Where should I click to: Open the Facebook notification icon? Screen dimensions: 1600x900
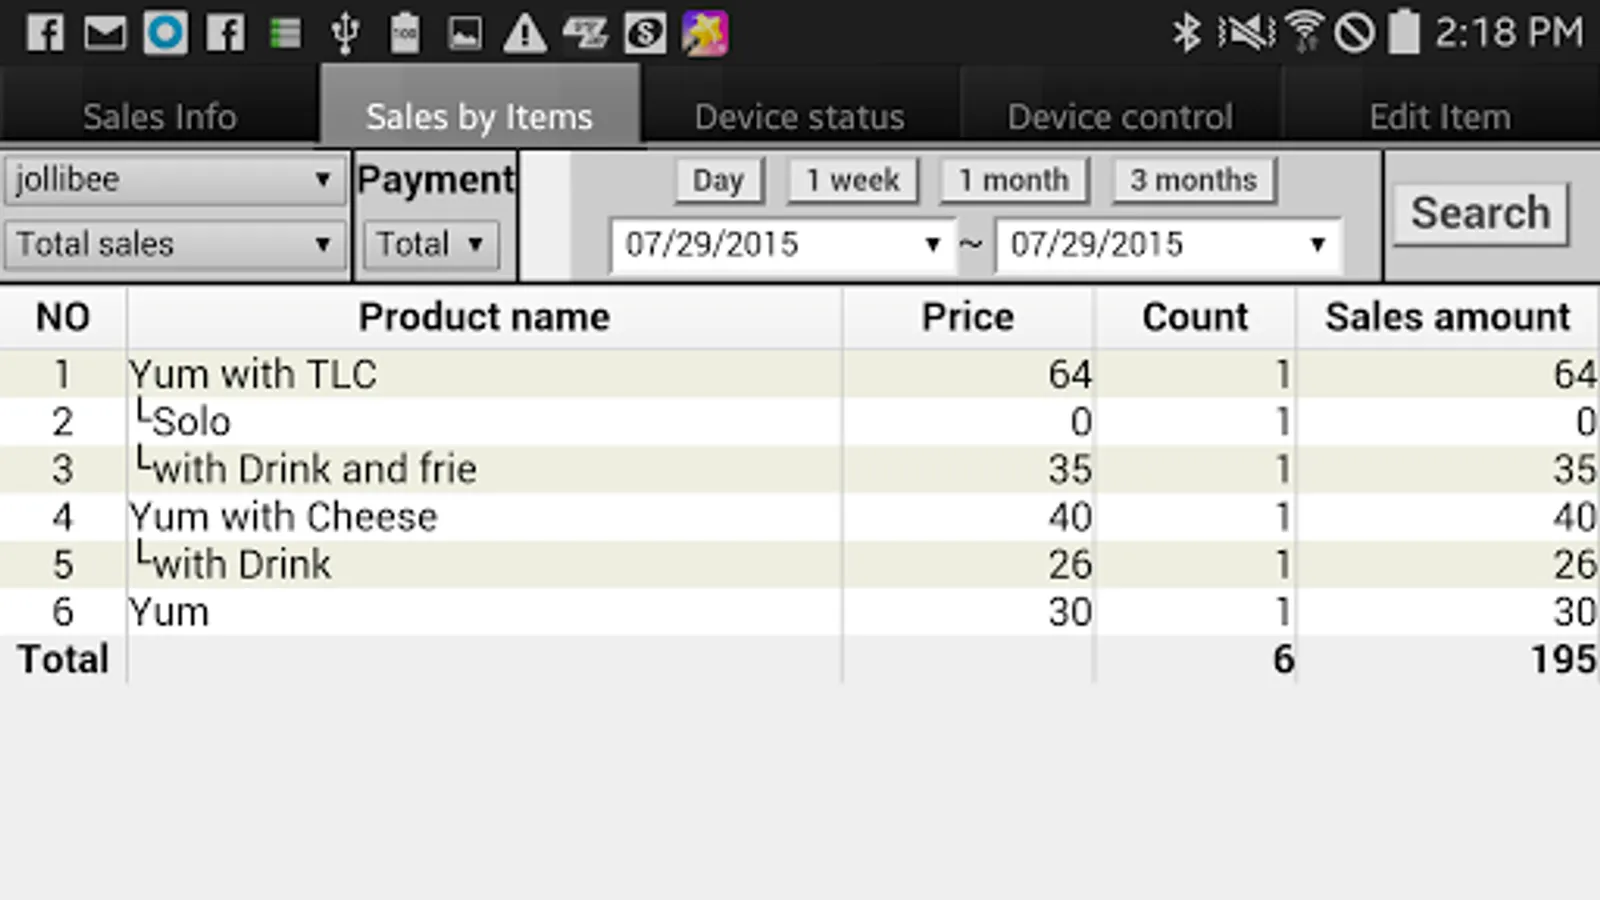click(42, 32)
